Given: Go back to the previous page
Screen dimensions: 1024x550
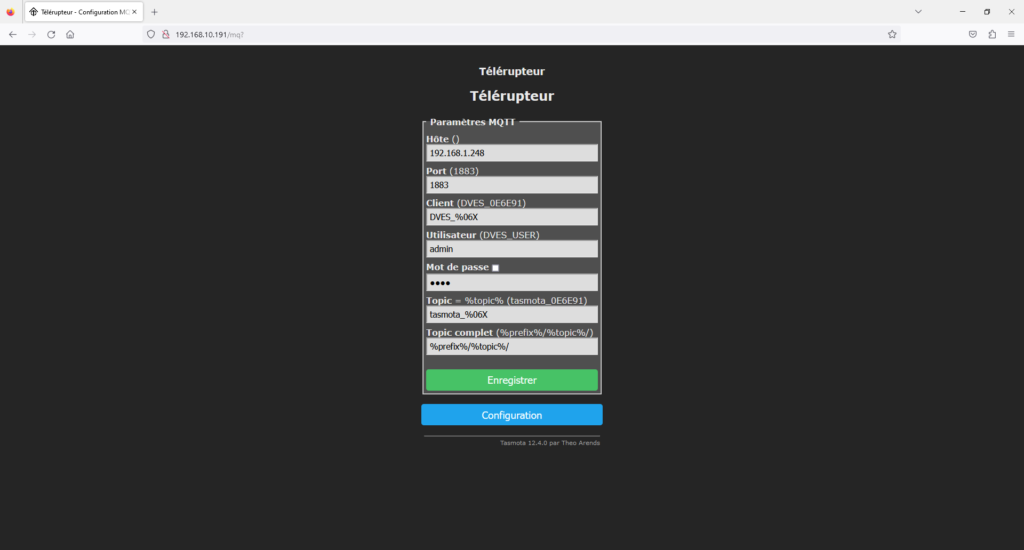Looking at the screenshot, I should click(13, 35).
